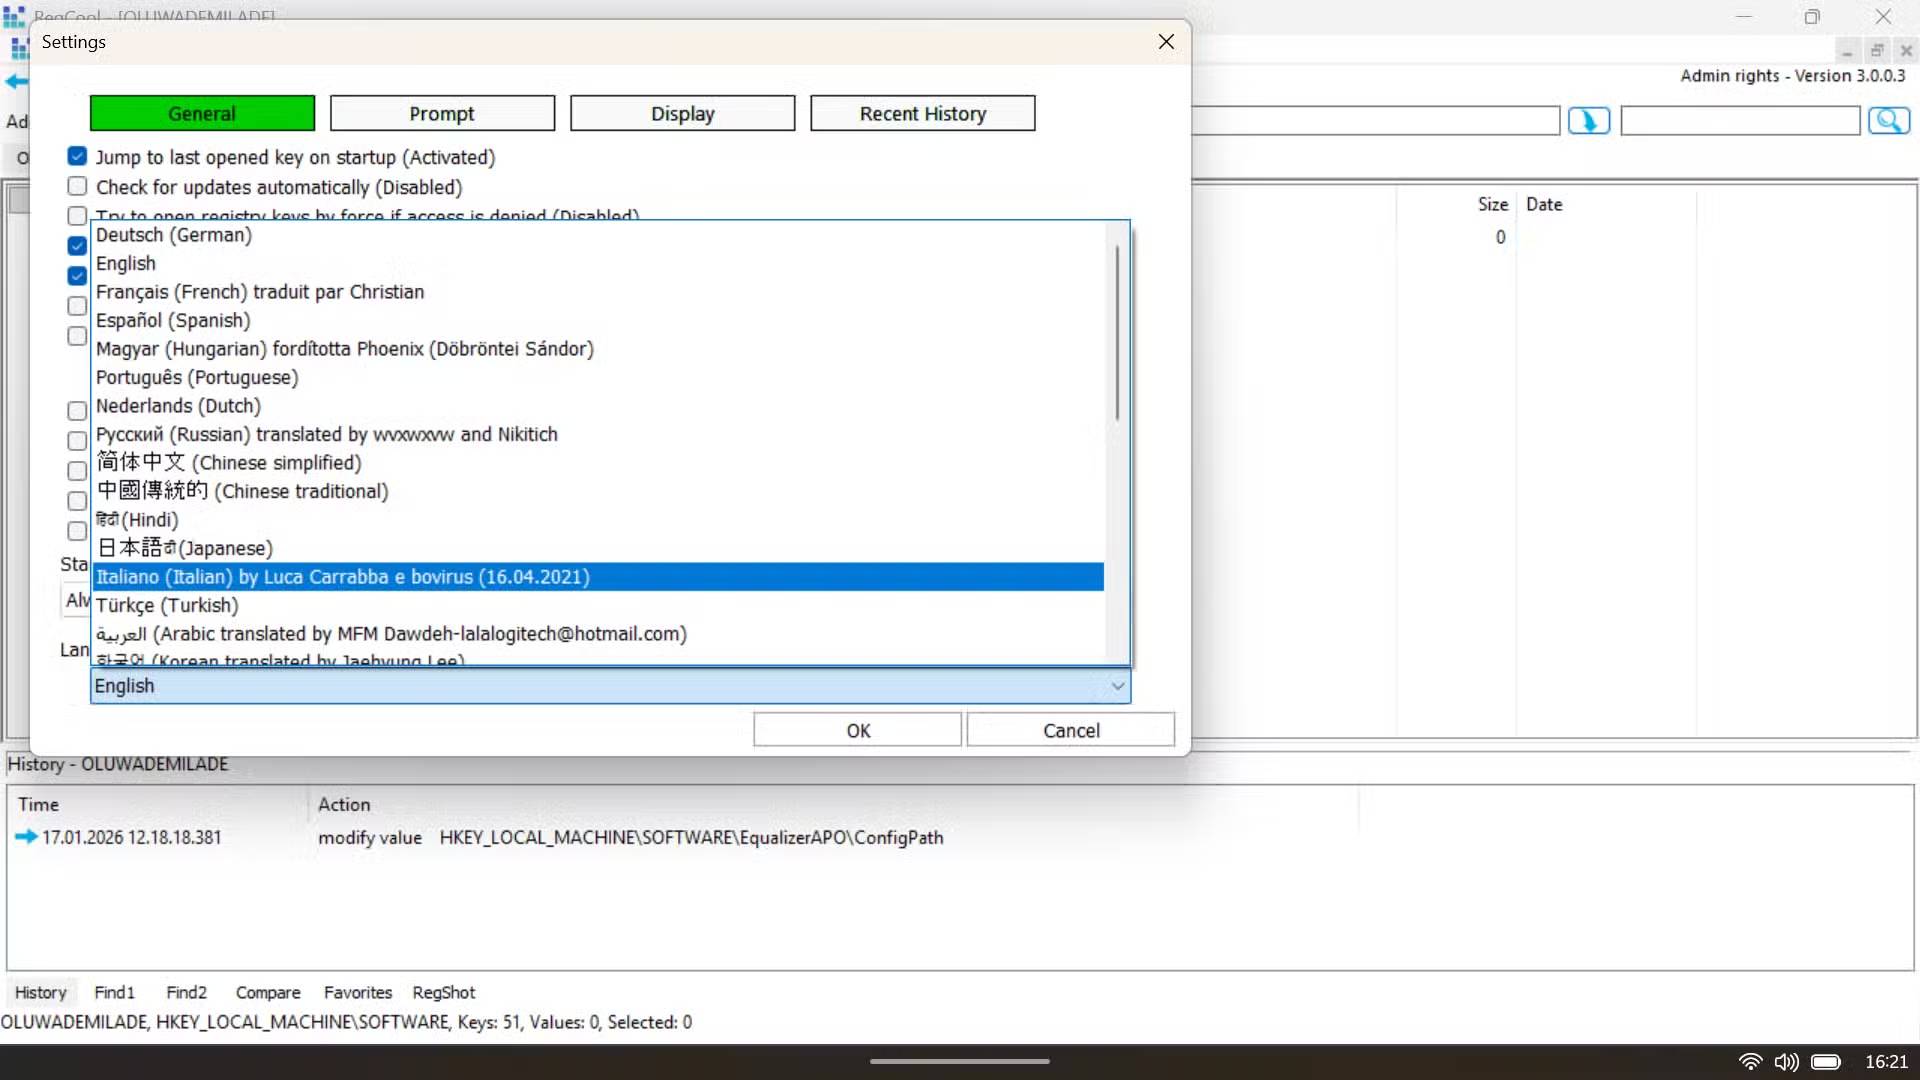Image resolution: width=1920 pixels, height=1080 pixels.
Task: Click the search magnifier icon top right
Action: tap(1890, 120)
